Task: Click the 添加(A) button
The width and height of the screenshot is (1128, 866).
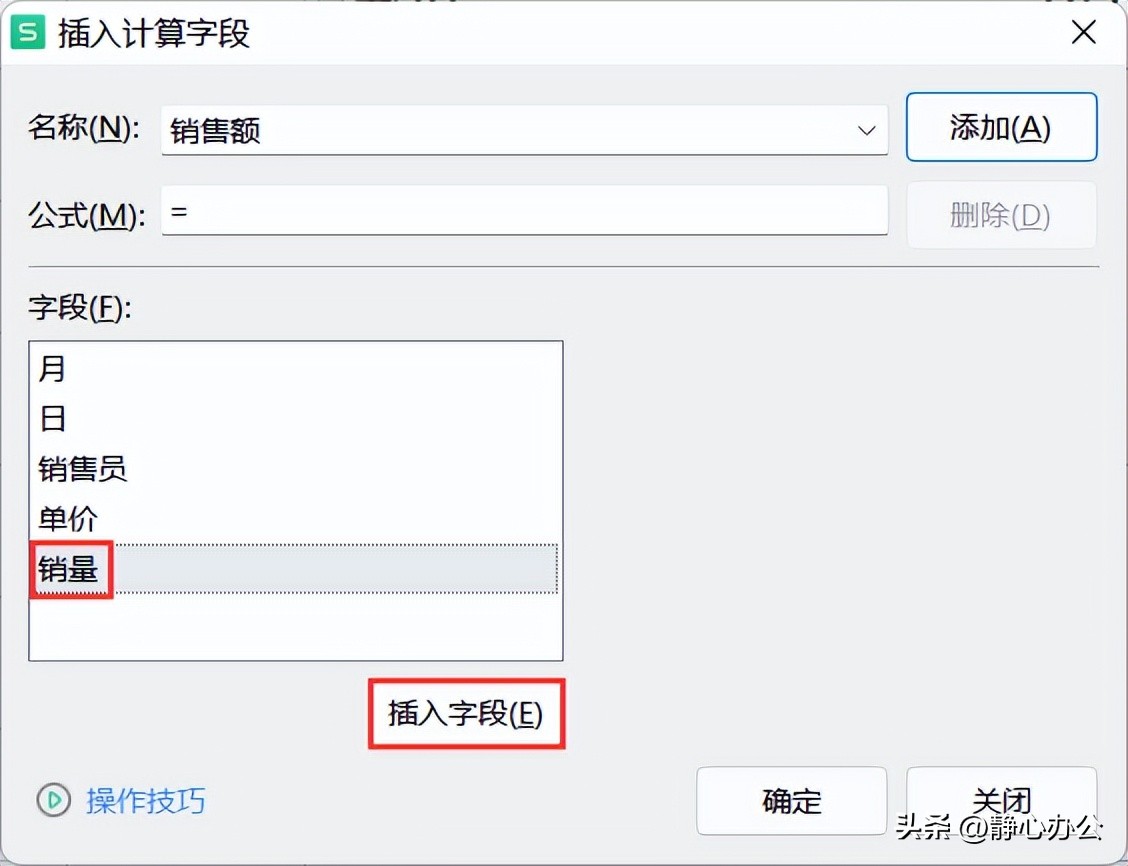Action: point(1001,127)
